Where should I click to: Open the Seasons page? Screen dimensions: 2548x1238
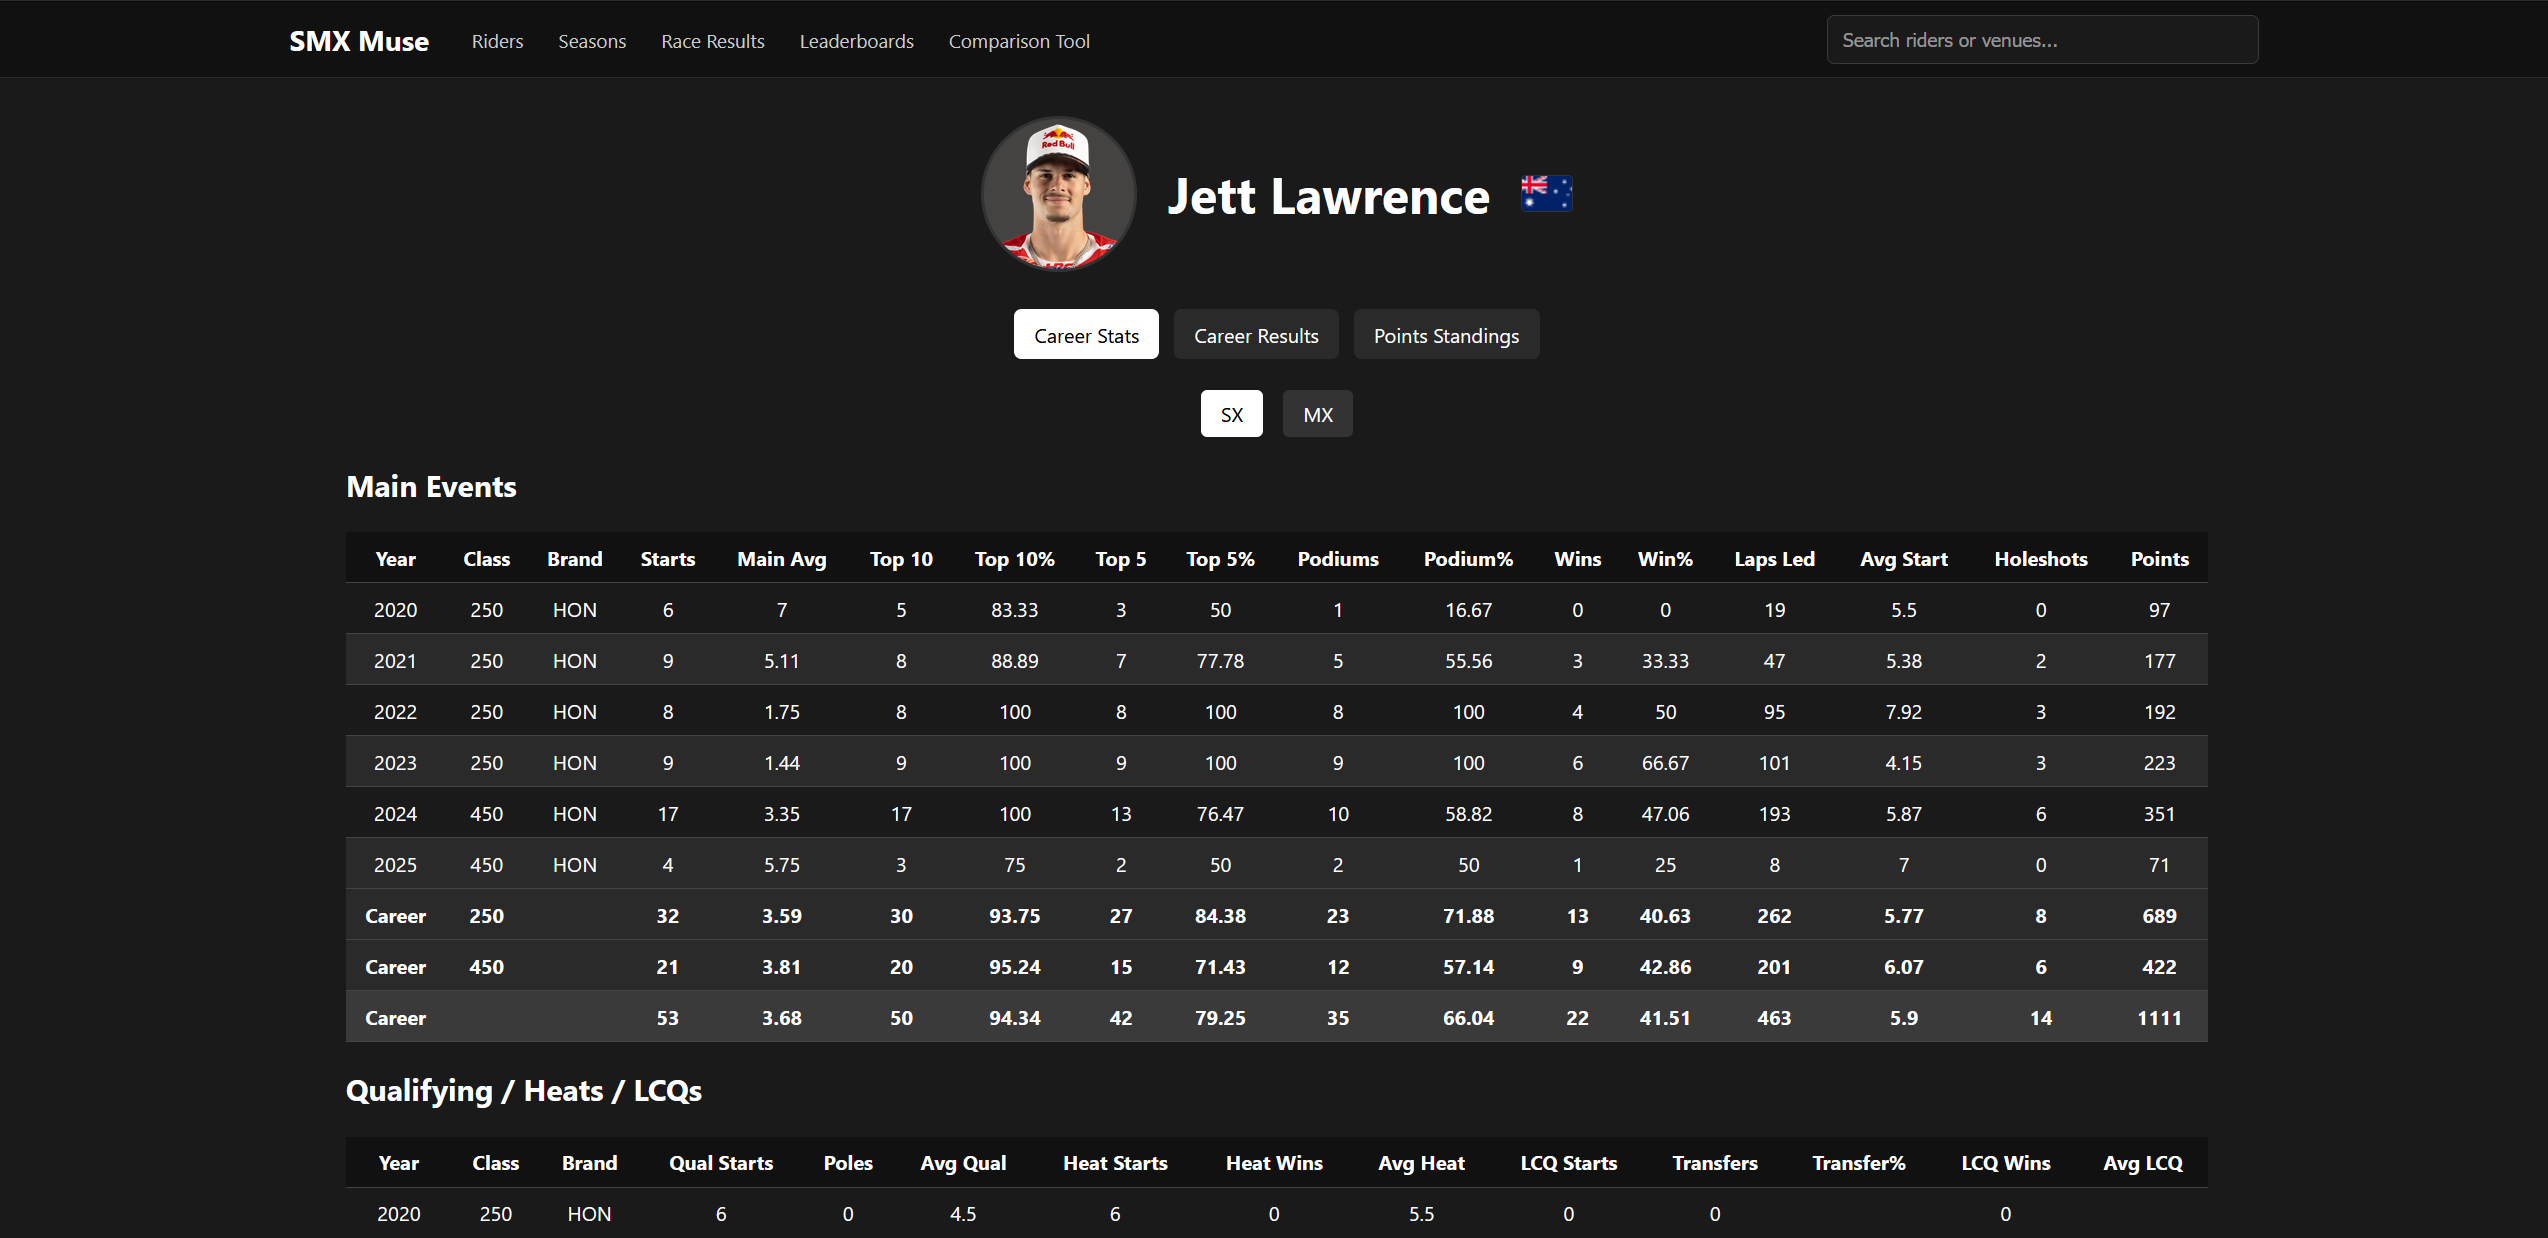(x=591, y=41)
